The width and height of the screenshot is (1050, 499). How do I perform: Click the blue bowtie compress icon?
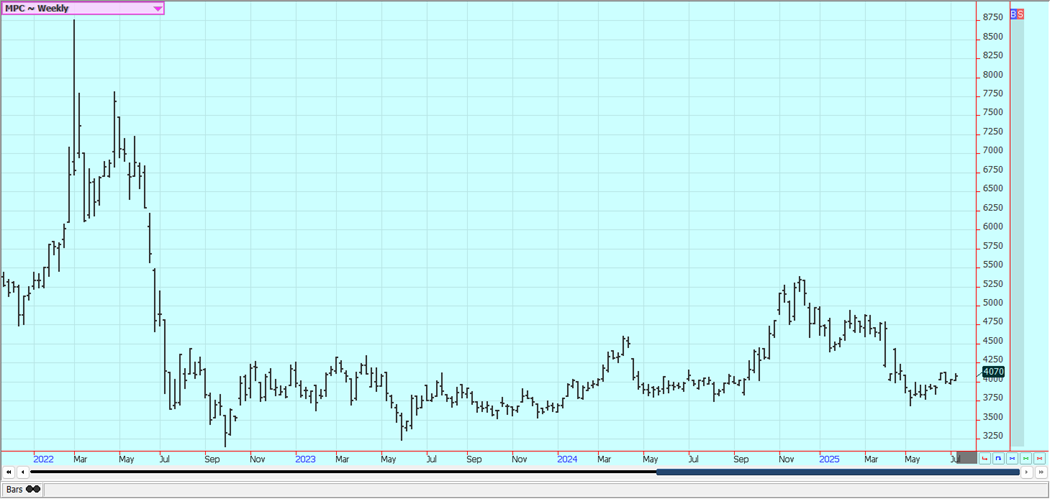[1012, 458]
